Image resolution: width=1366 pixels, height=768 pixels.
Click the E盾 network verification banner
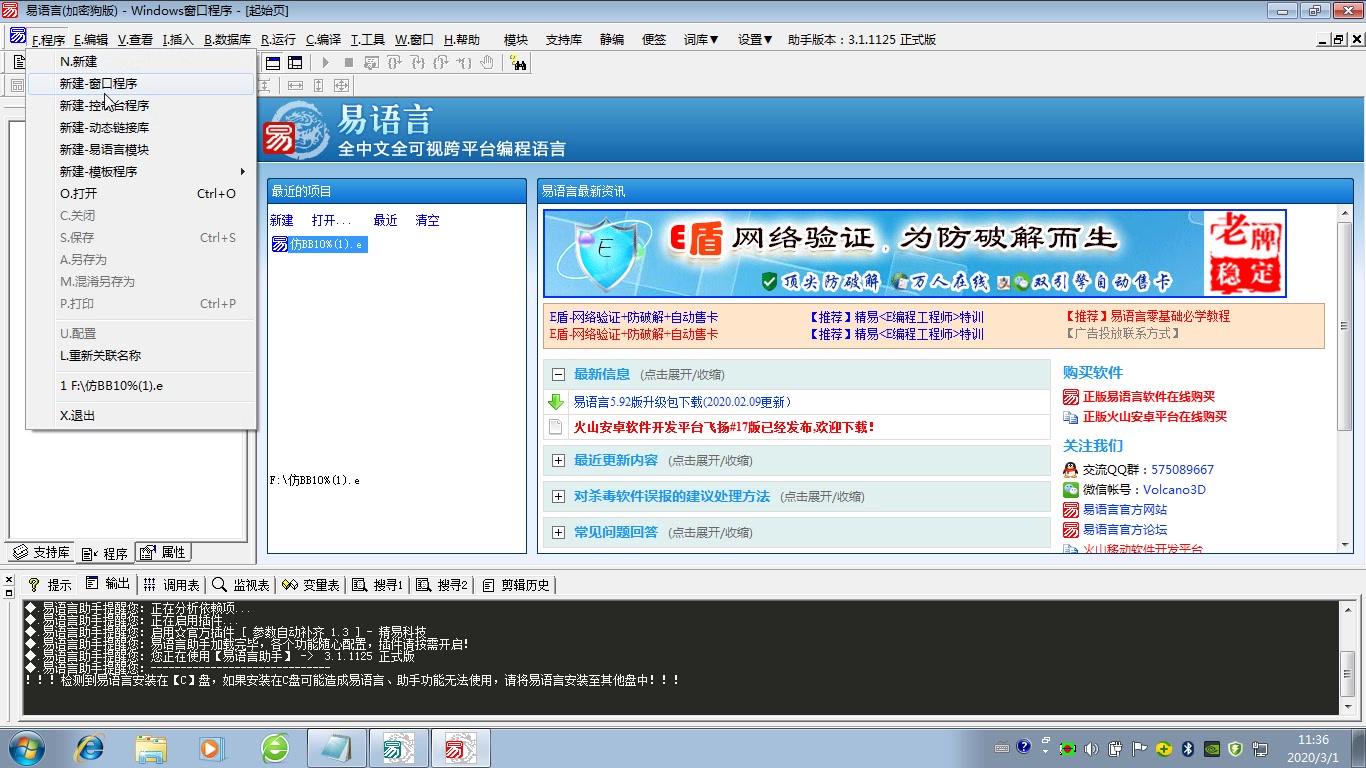pyautogui.click(x=915, y=253)
